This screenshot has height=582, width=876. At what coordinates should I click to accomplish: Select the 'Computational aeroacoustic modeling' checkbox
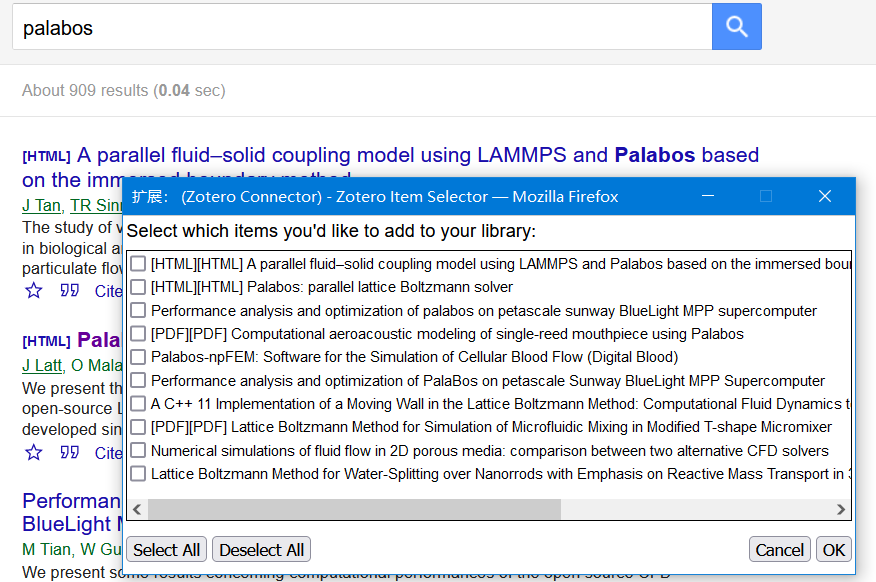tap(138, 334)
